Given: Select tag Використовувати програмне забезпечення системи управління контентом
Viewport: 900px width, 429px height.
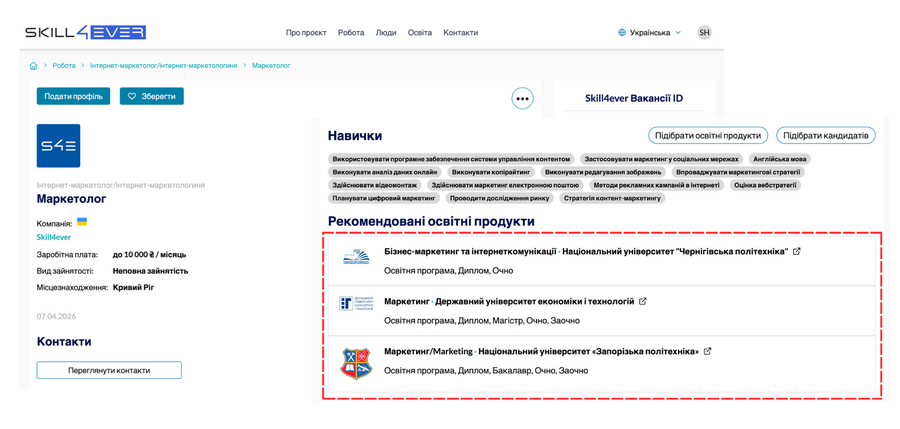Looking at the screenshot, I should tap(451, 159).
